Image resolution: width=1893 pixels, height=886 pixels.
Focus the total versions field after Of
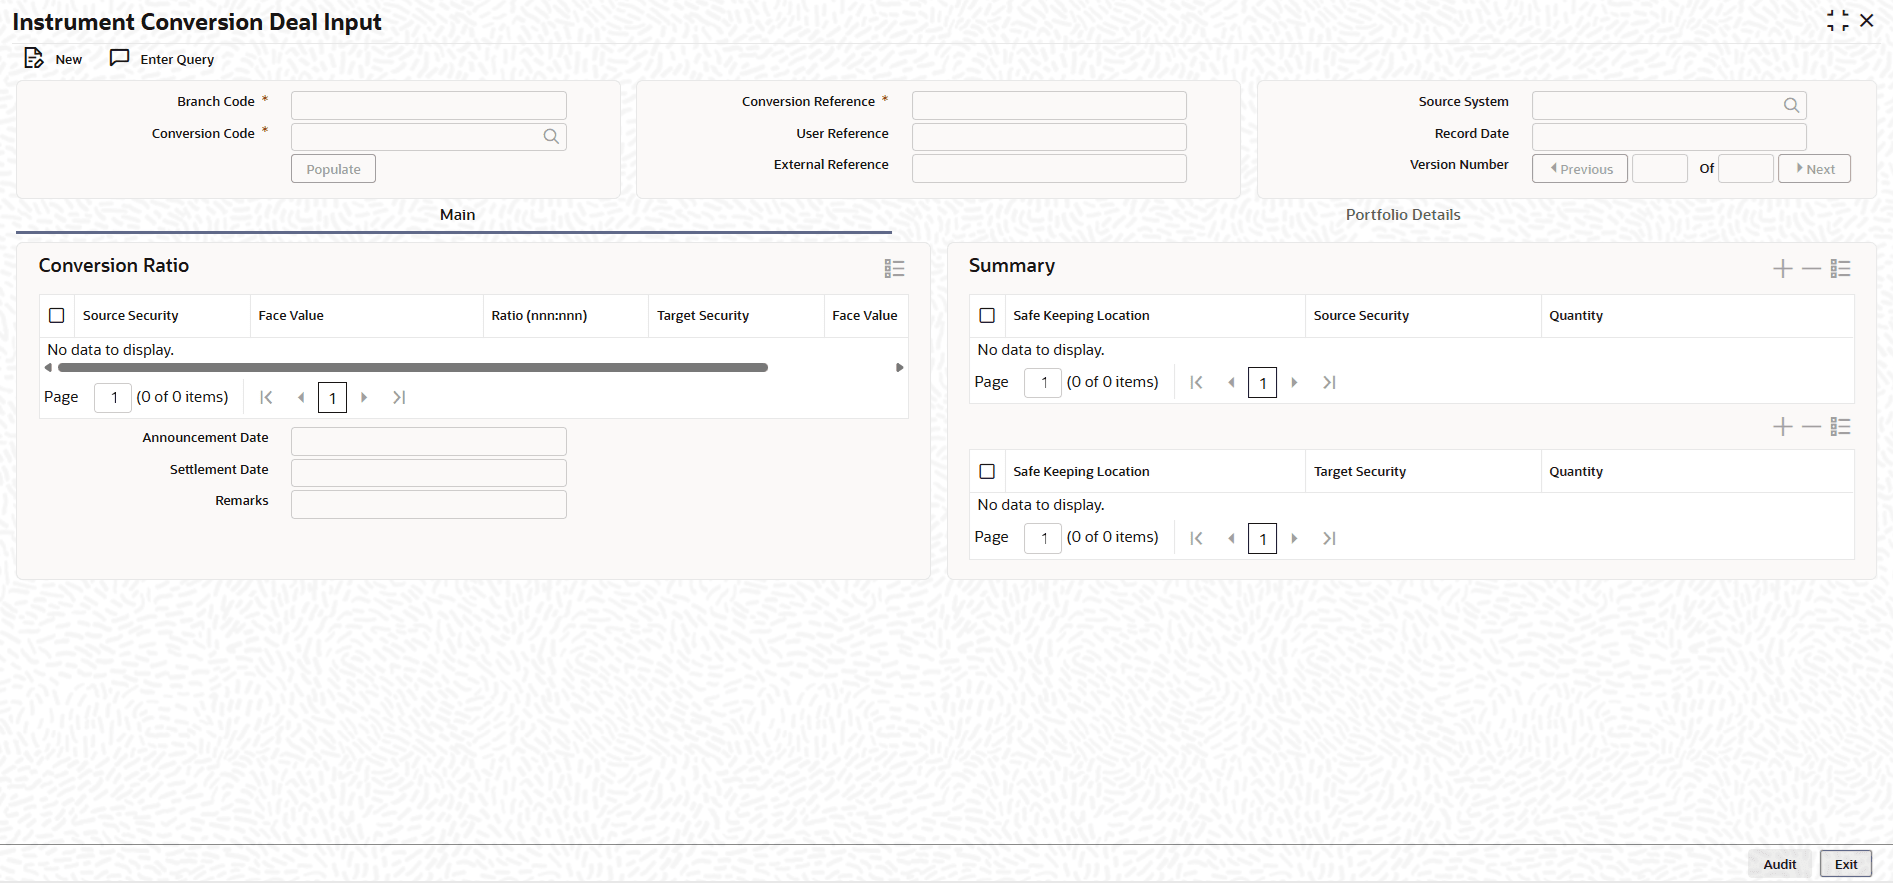pos(1746,169)
